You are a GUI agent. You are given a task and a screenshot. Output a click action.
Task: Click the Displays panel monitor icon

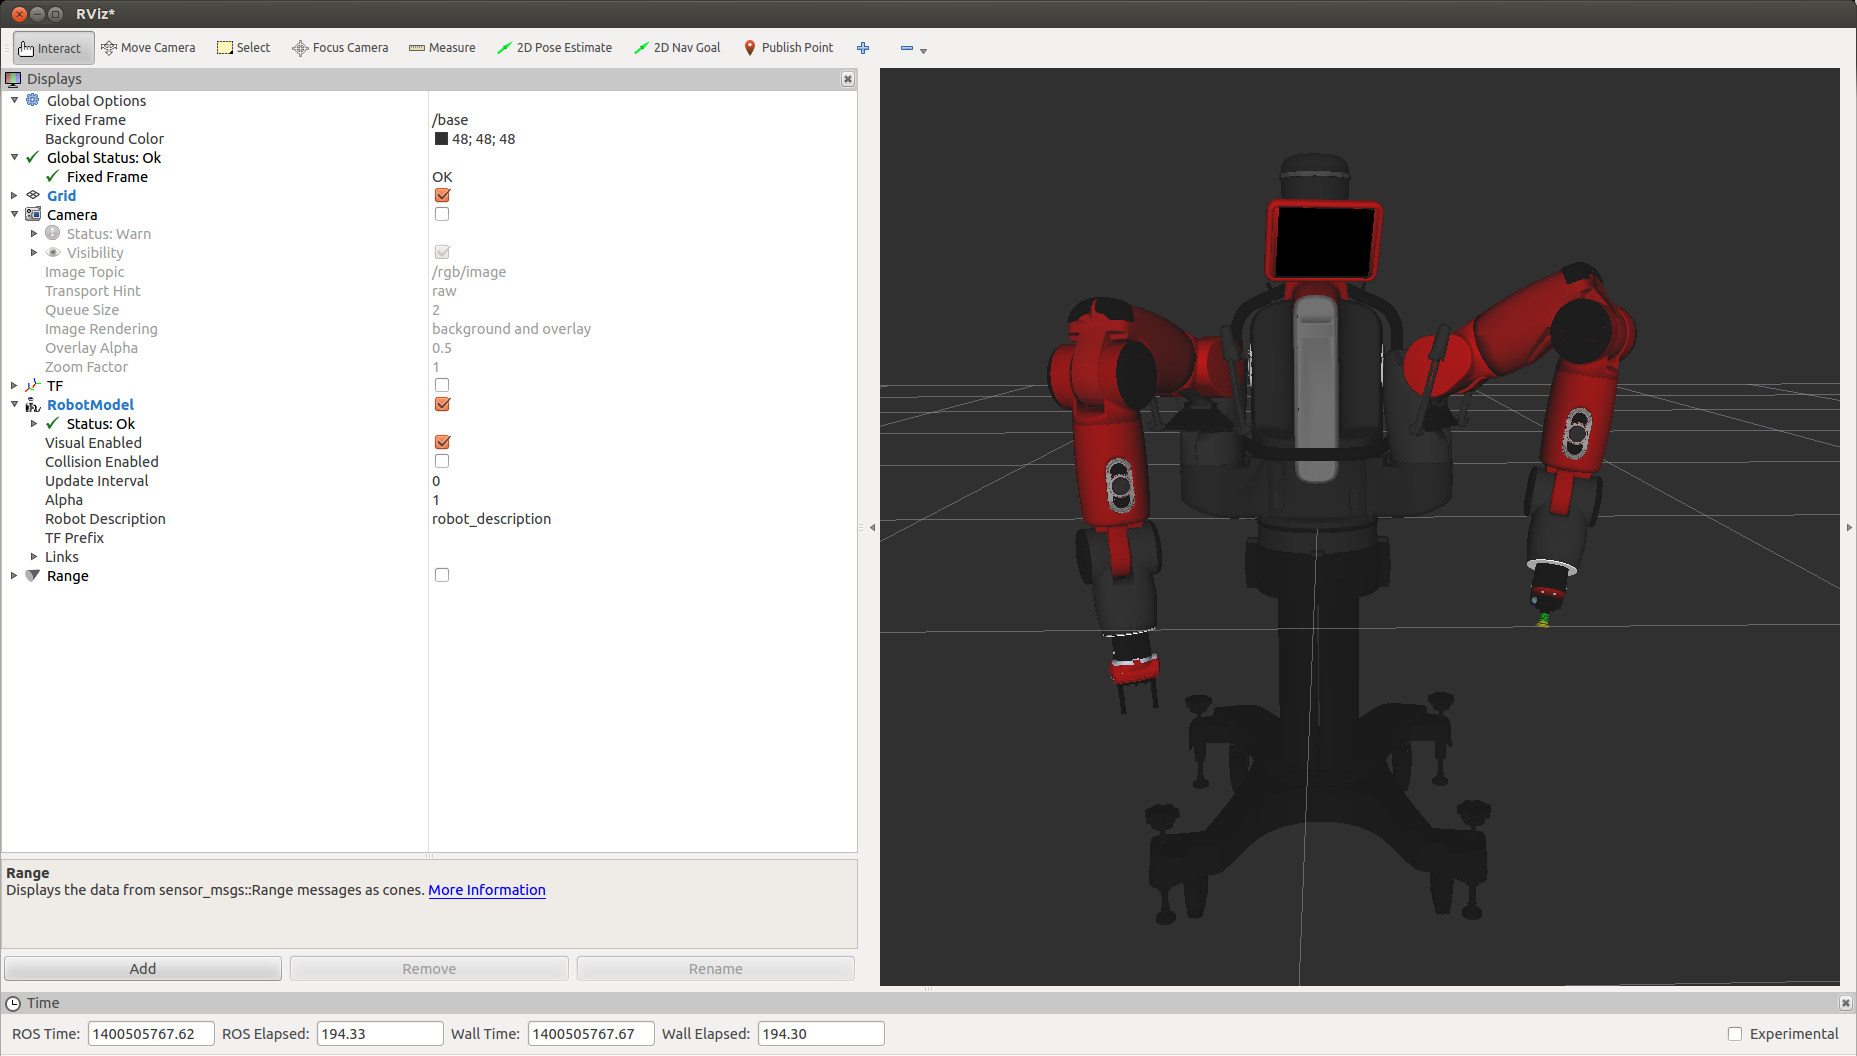coord(13,79)
